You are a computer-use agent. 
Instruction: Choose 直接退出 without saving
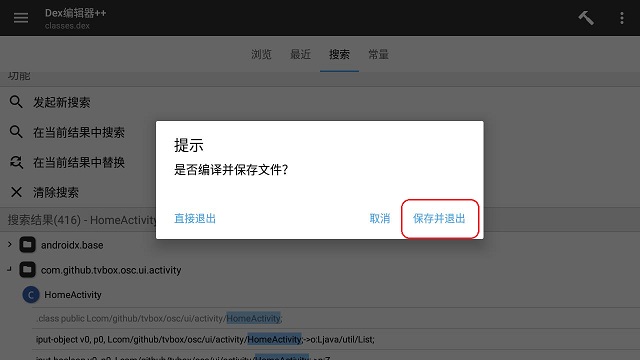tap(195, 218)
